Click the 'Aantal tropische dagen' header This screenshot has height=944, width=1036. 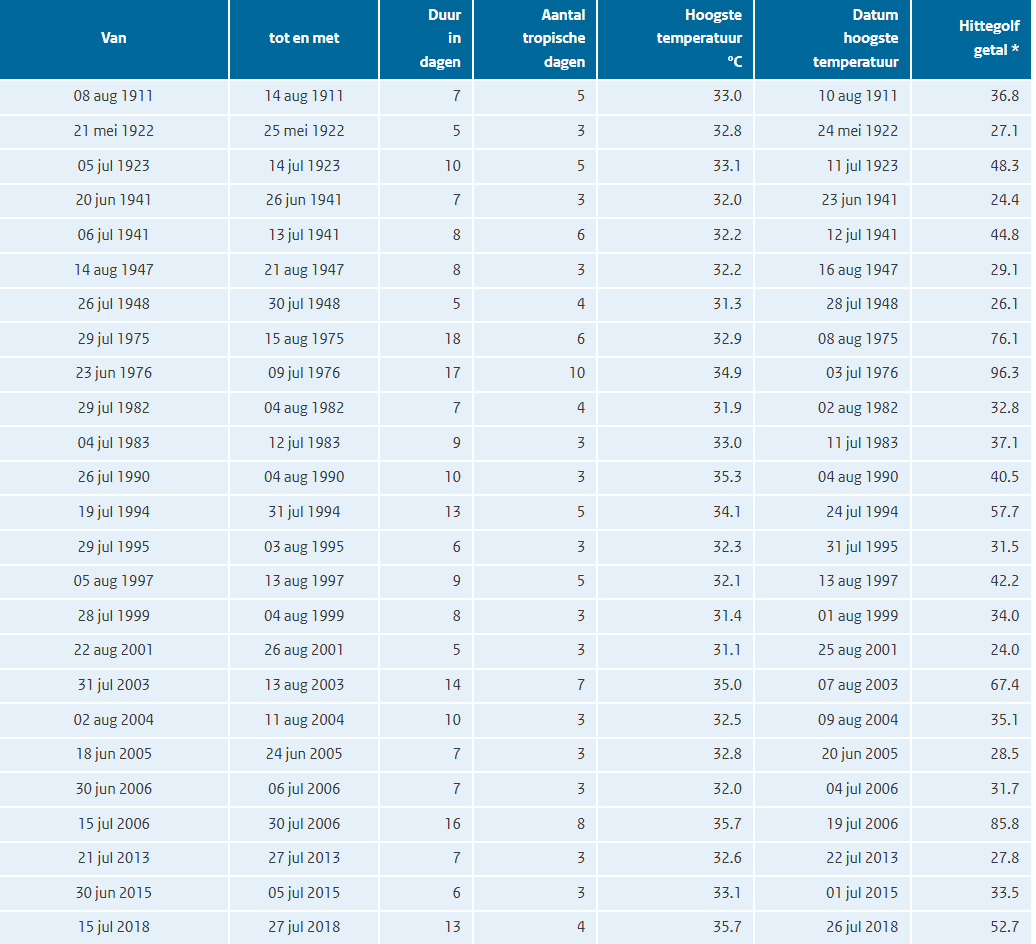(x=553, y=38)
